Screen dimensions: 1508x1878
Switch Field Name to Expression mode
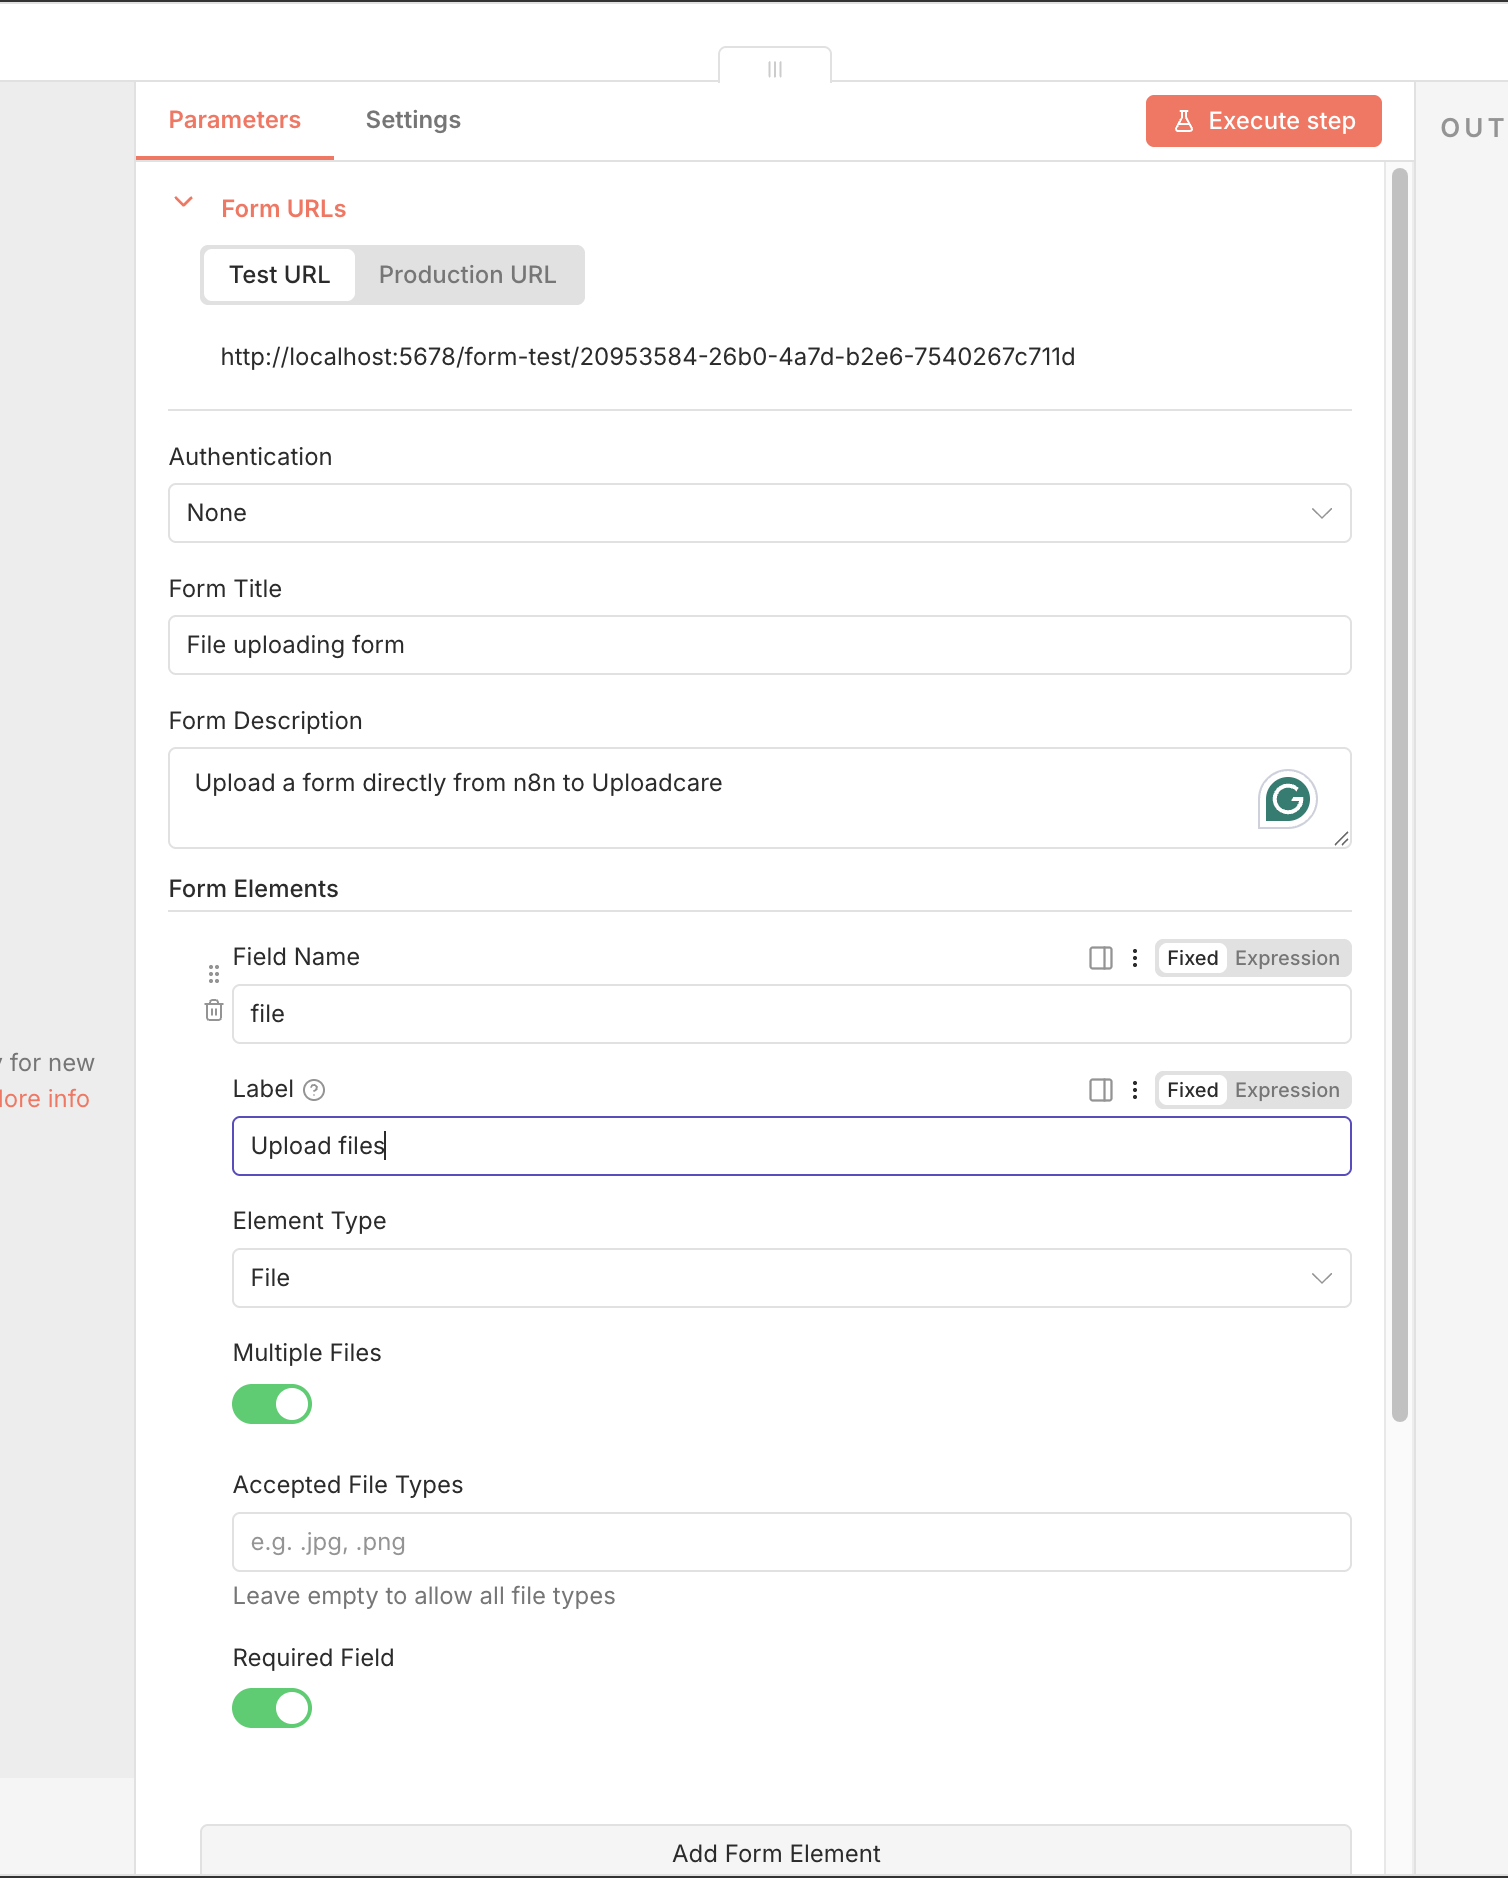[x=1286, y=958]
